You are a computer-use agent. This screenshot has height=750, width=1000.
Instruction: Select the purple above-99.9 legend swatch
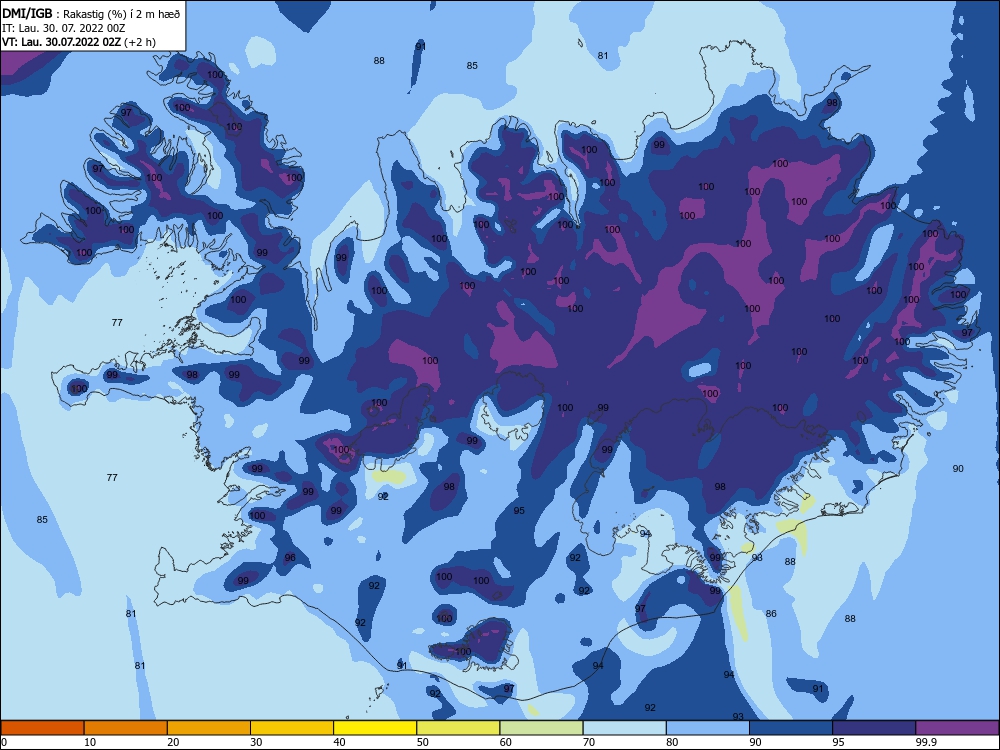957,728
